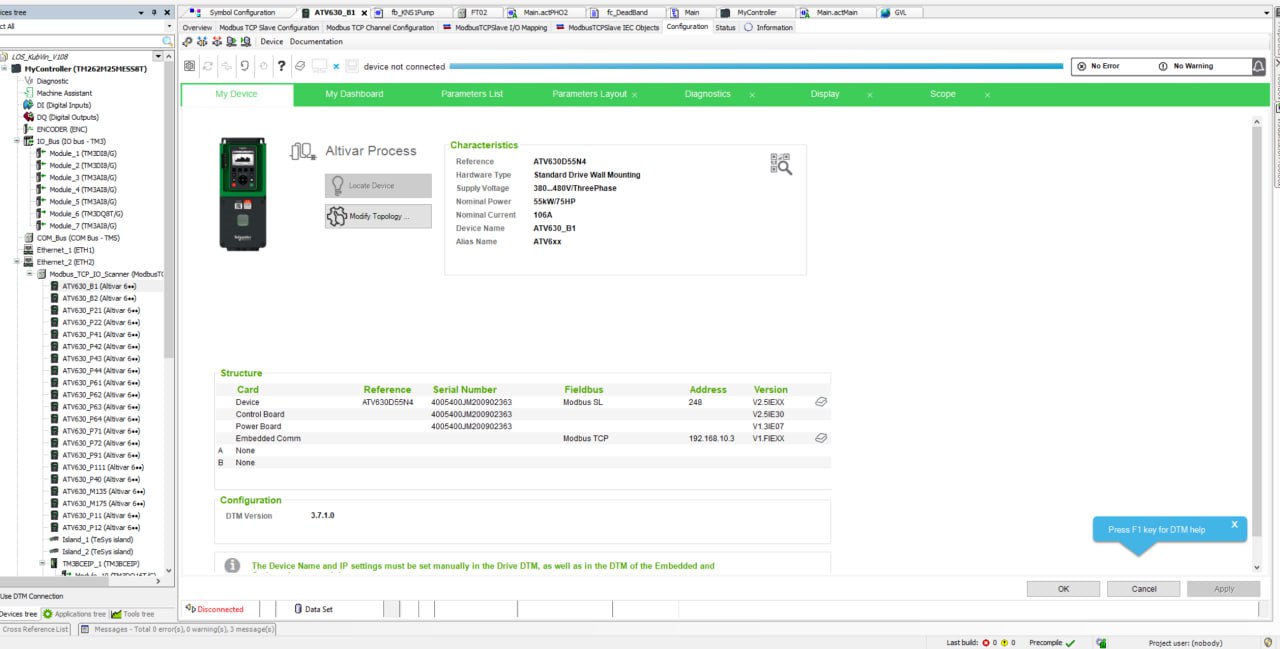This screenshot has width=1280, height=649.
Task: Collapse the IO_Bus node
Action: pyautogui.click(x=17, y=141)
